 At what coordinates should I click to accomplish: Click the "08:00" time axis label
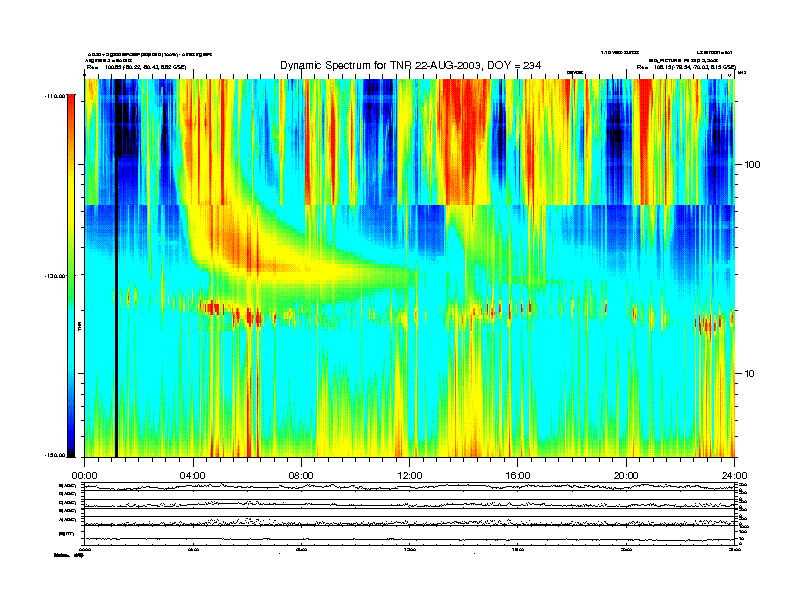(x=301, y=476)
